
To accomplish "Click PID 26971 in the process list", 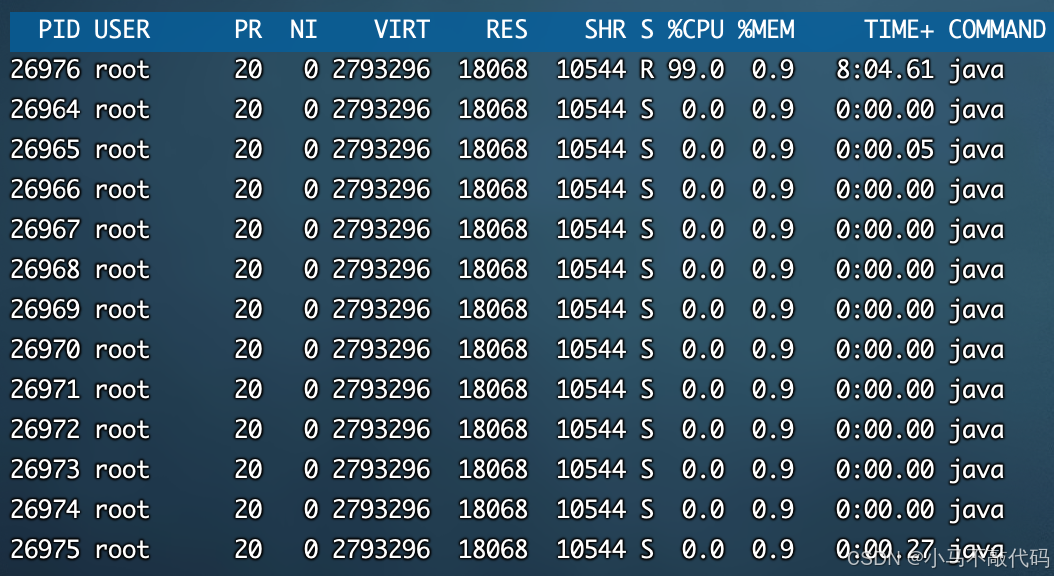I will pos(45,390).
